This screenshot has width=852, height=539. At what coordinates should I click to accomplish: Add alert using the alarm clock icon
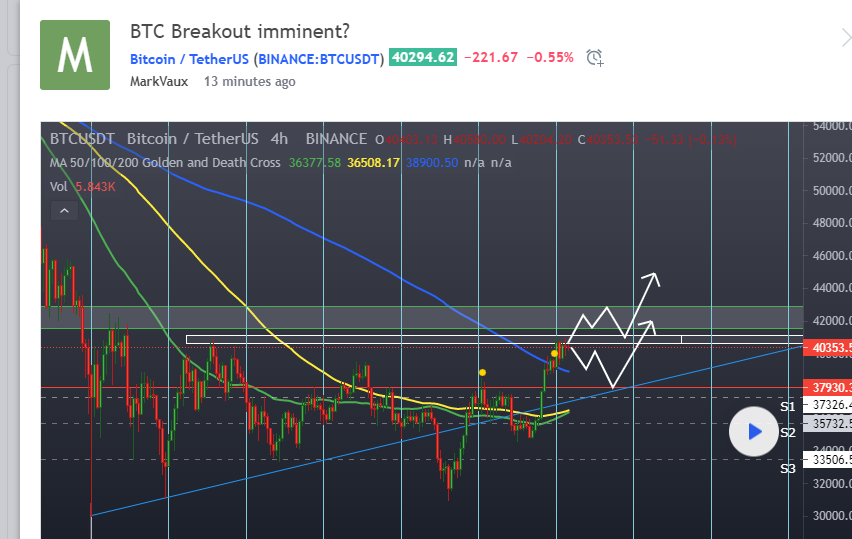point(595,58)
